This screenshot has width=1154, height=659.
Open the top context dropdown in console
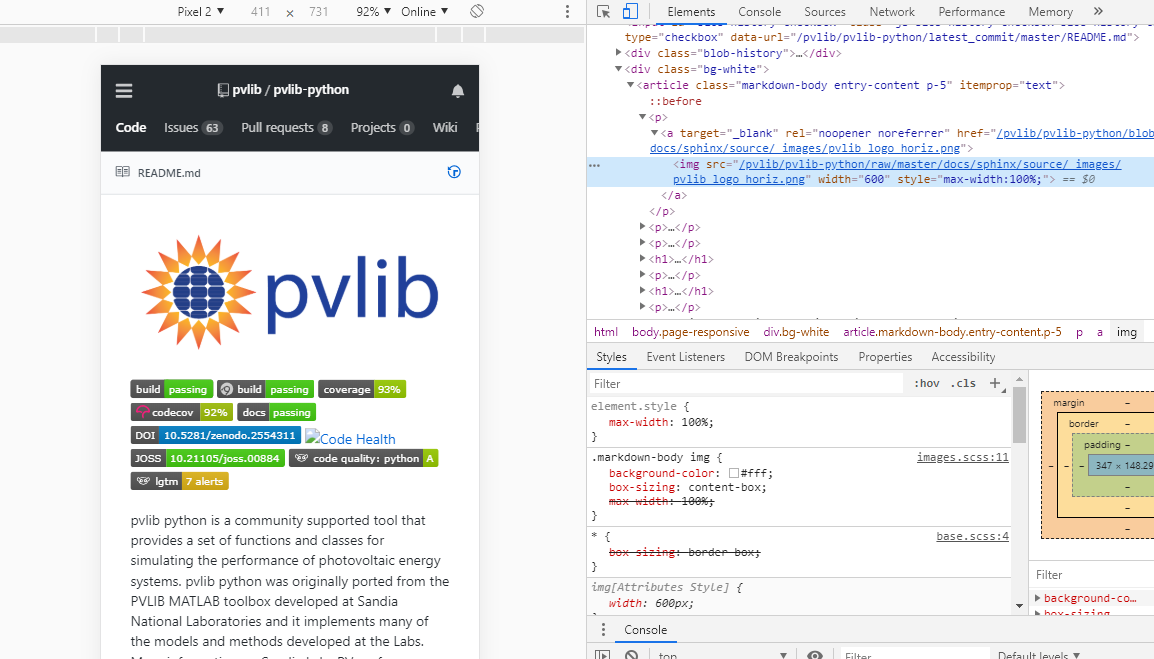pyautogui.click(x=723, y=655)
